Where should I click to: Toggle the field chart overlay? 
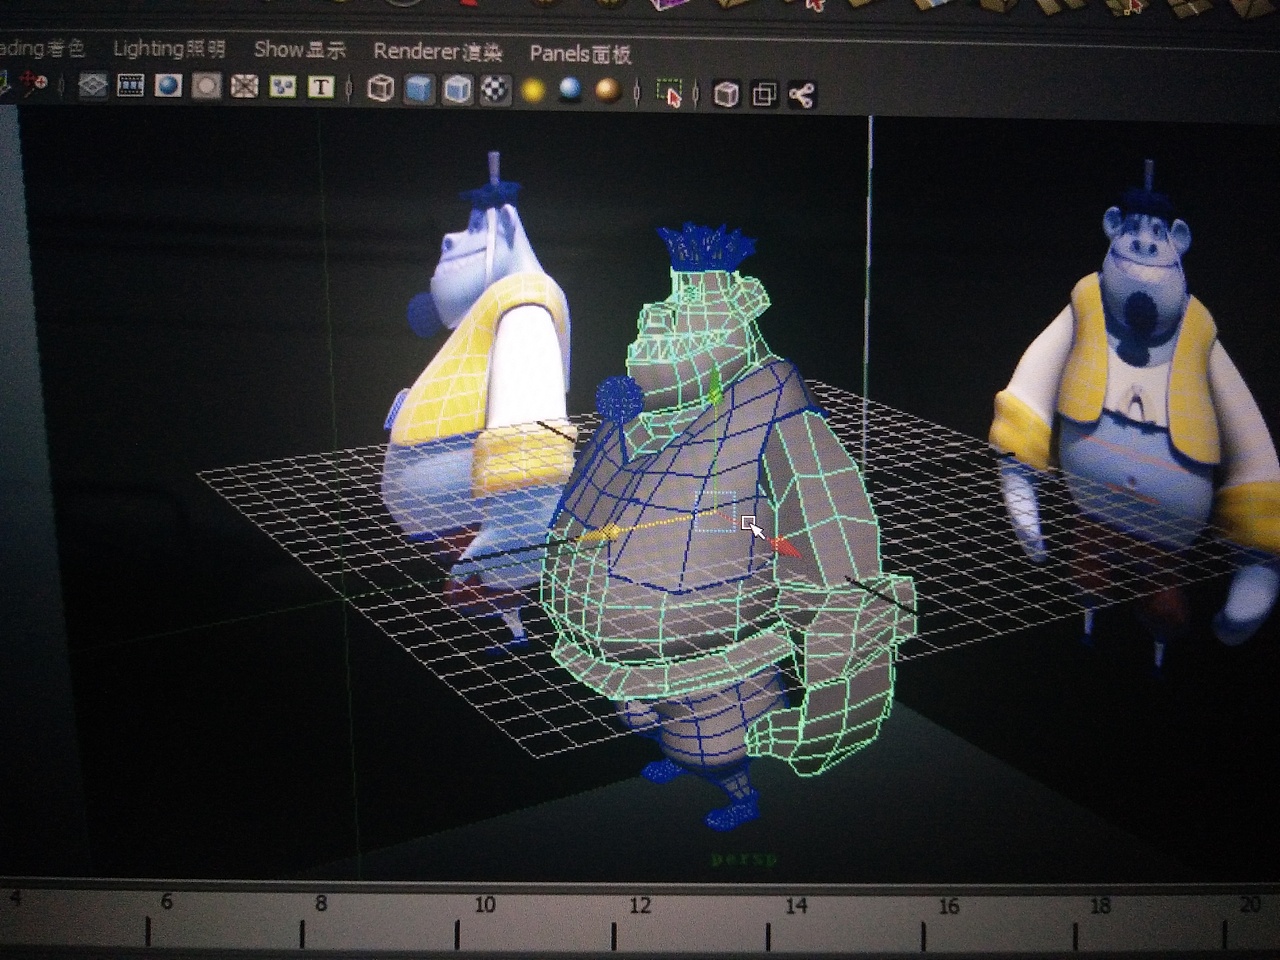point(244,87)
